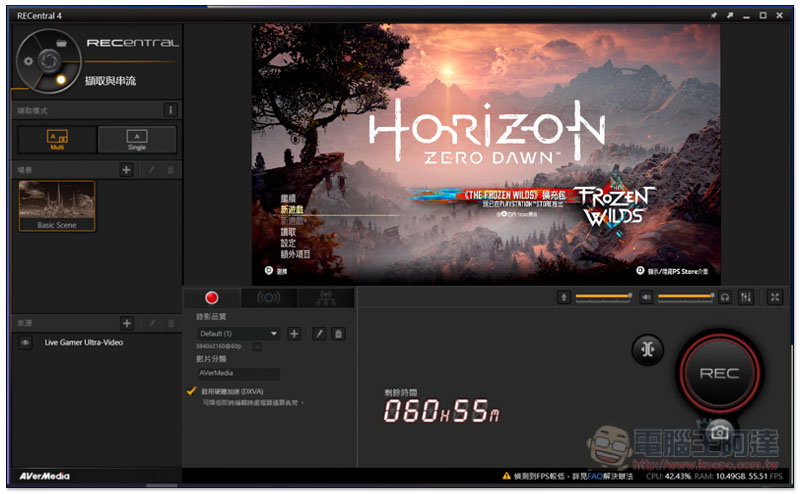Click the 060h55m remaining time display
This screenshot has height=494, width=800.
(x=441, y=411)
